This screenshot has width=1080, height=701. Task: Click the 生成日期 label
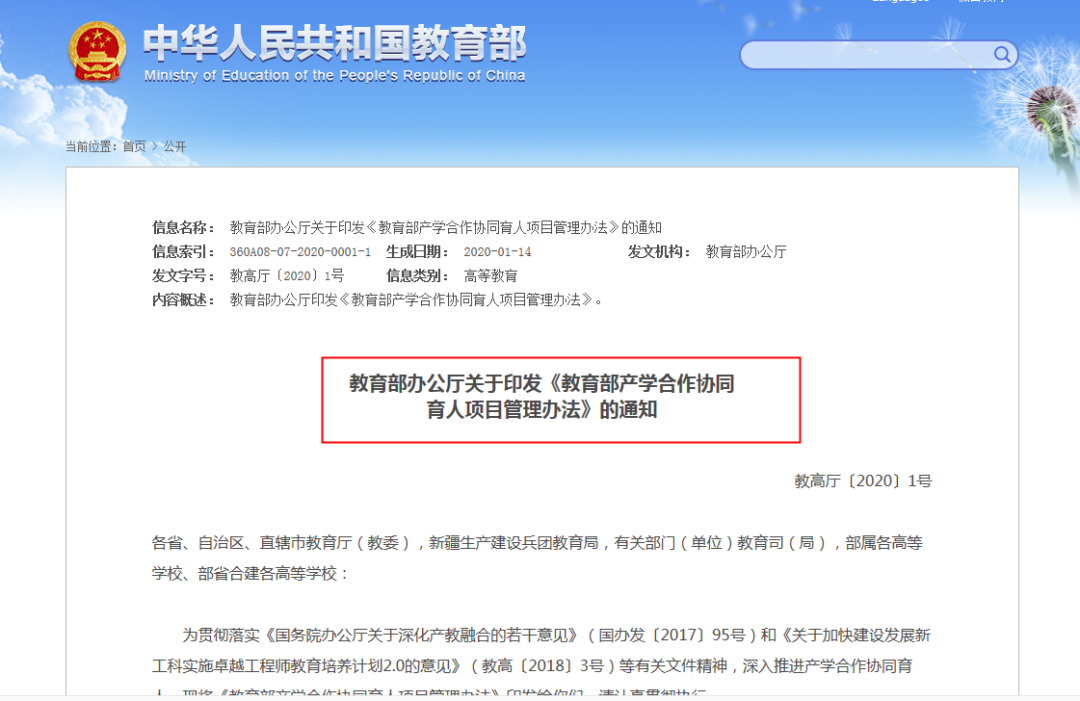(417, 252)
